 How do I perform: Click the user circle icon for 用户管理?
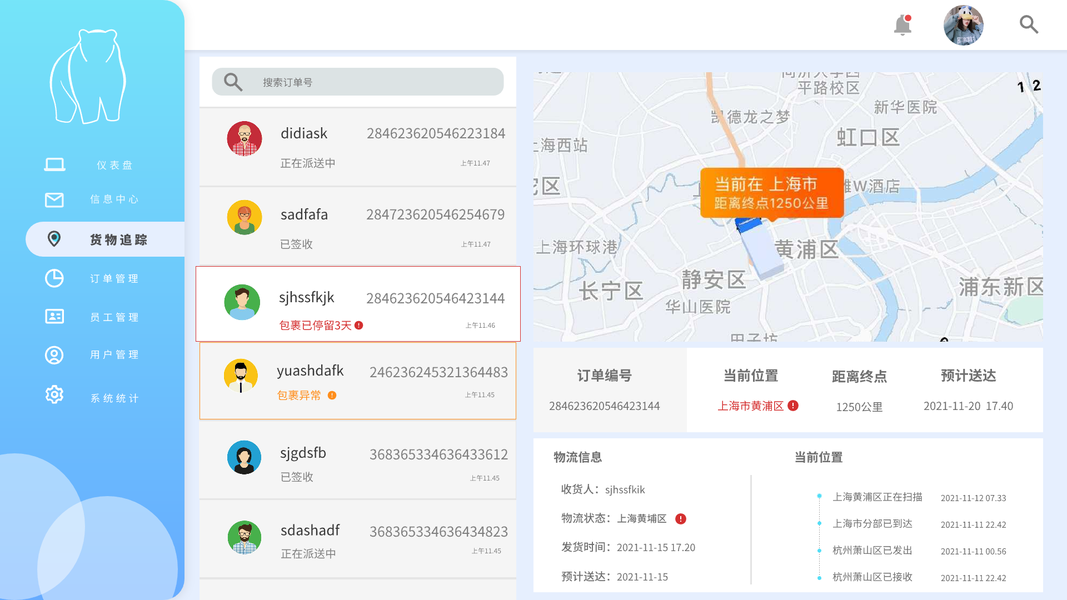coord(54,355)
